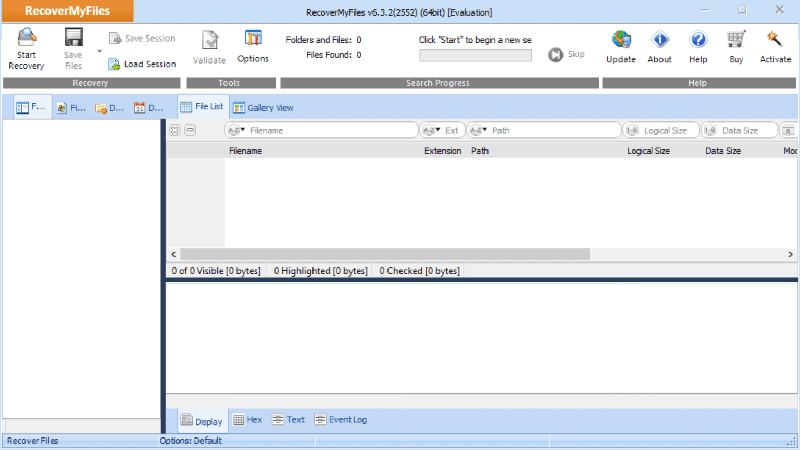Open the Filename filter A-Z dropdown
This screenshot has height=450, width=800.
click(x=236, y=130)
